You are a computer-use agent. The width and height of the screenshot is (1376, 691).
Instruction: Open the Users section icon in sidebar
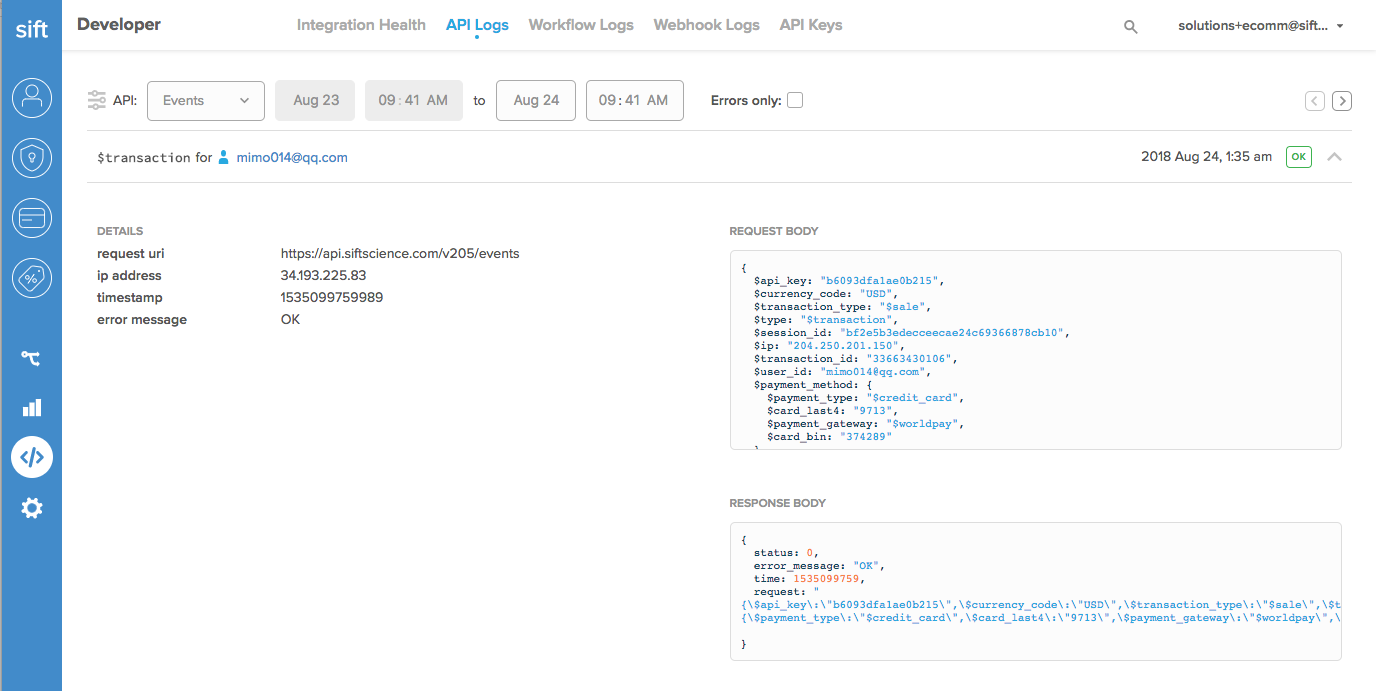coord(31,97)
